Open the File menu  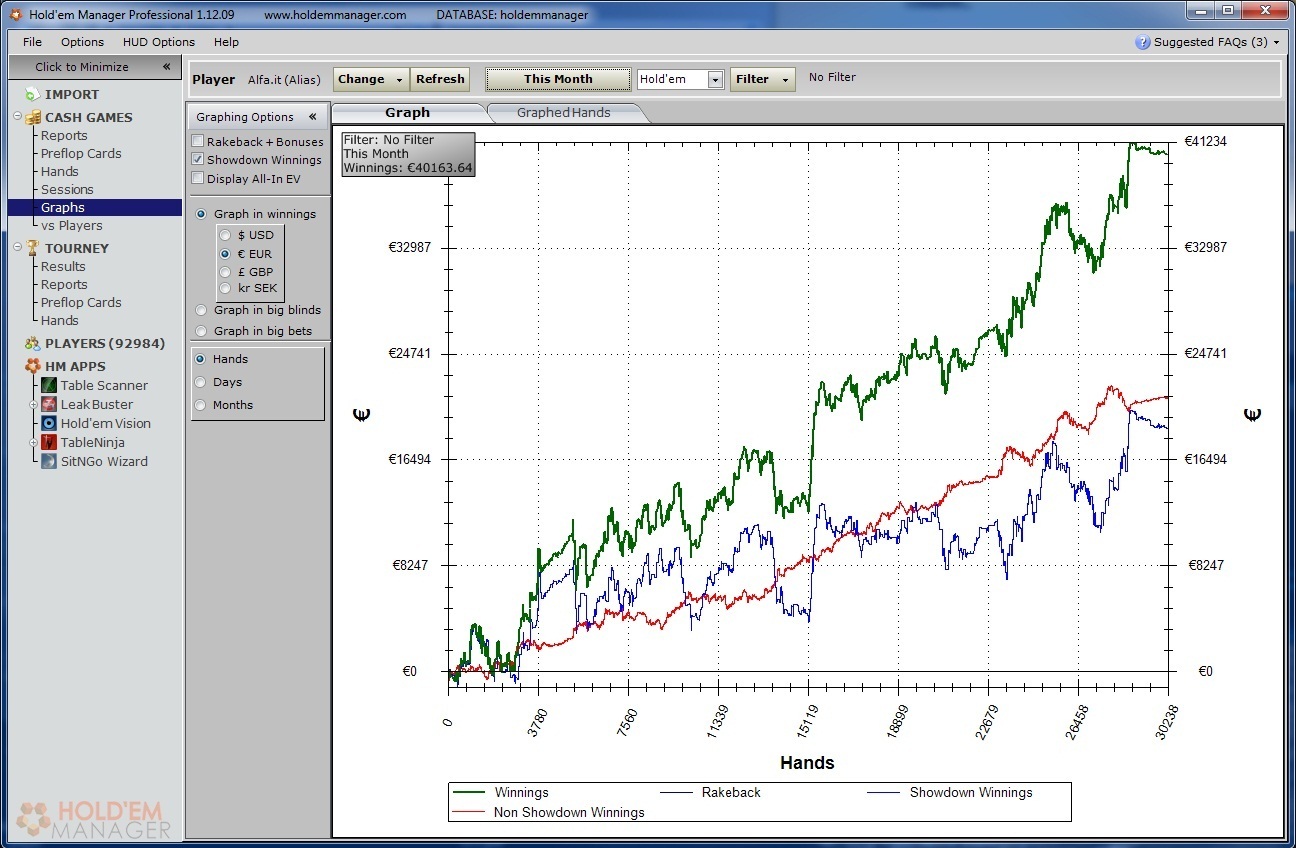click(x=32, y=42)
